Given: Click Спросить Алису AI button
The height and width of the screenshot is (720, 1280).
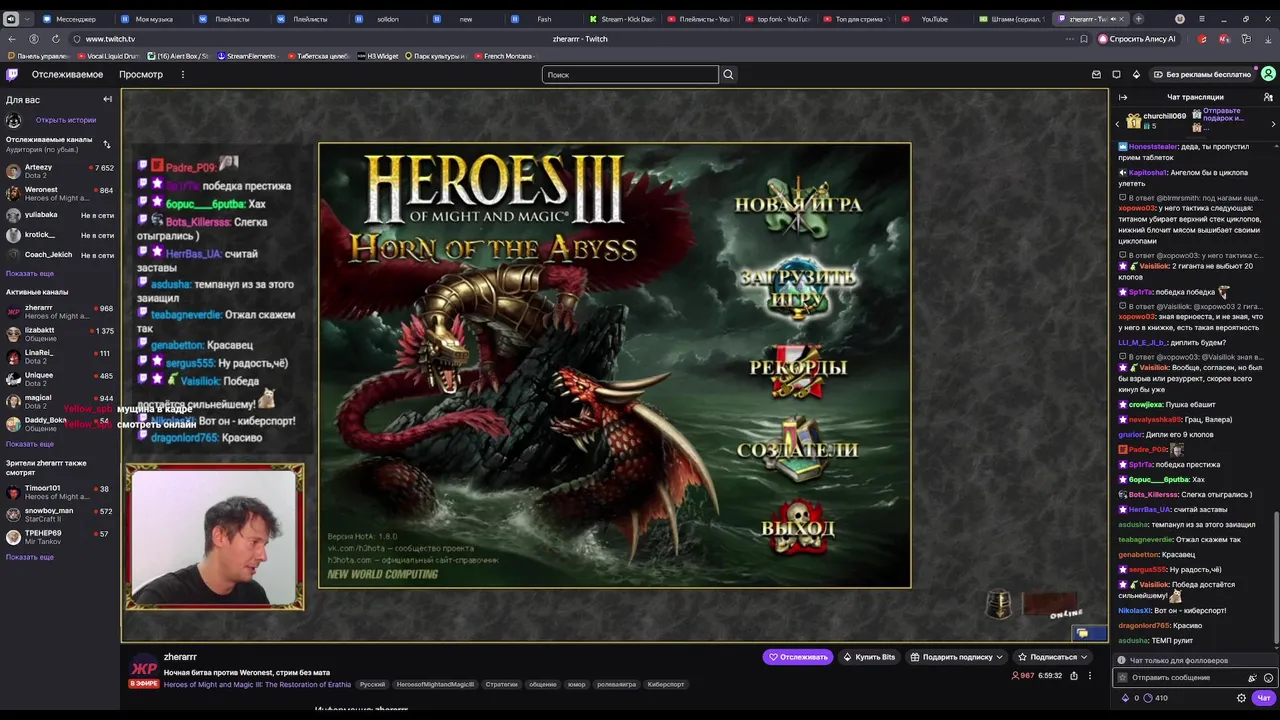Looking at the screenshot, I should point(1137,39).
